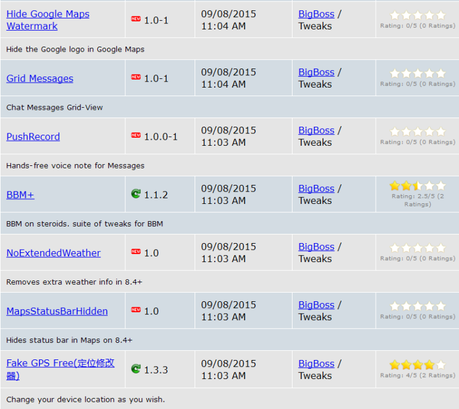459x409 pixels.
Task: Click the green update icon beside BBM+ version 1.1.2
Action: click(136, 193)
